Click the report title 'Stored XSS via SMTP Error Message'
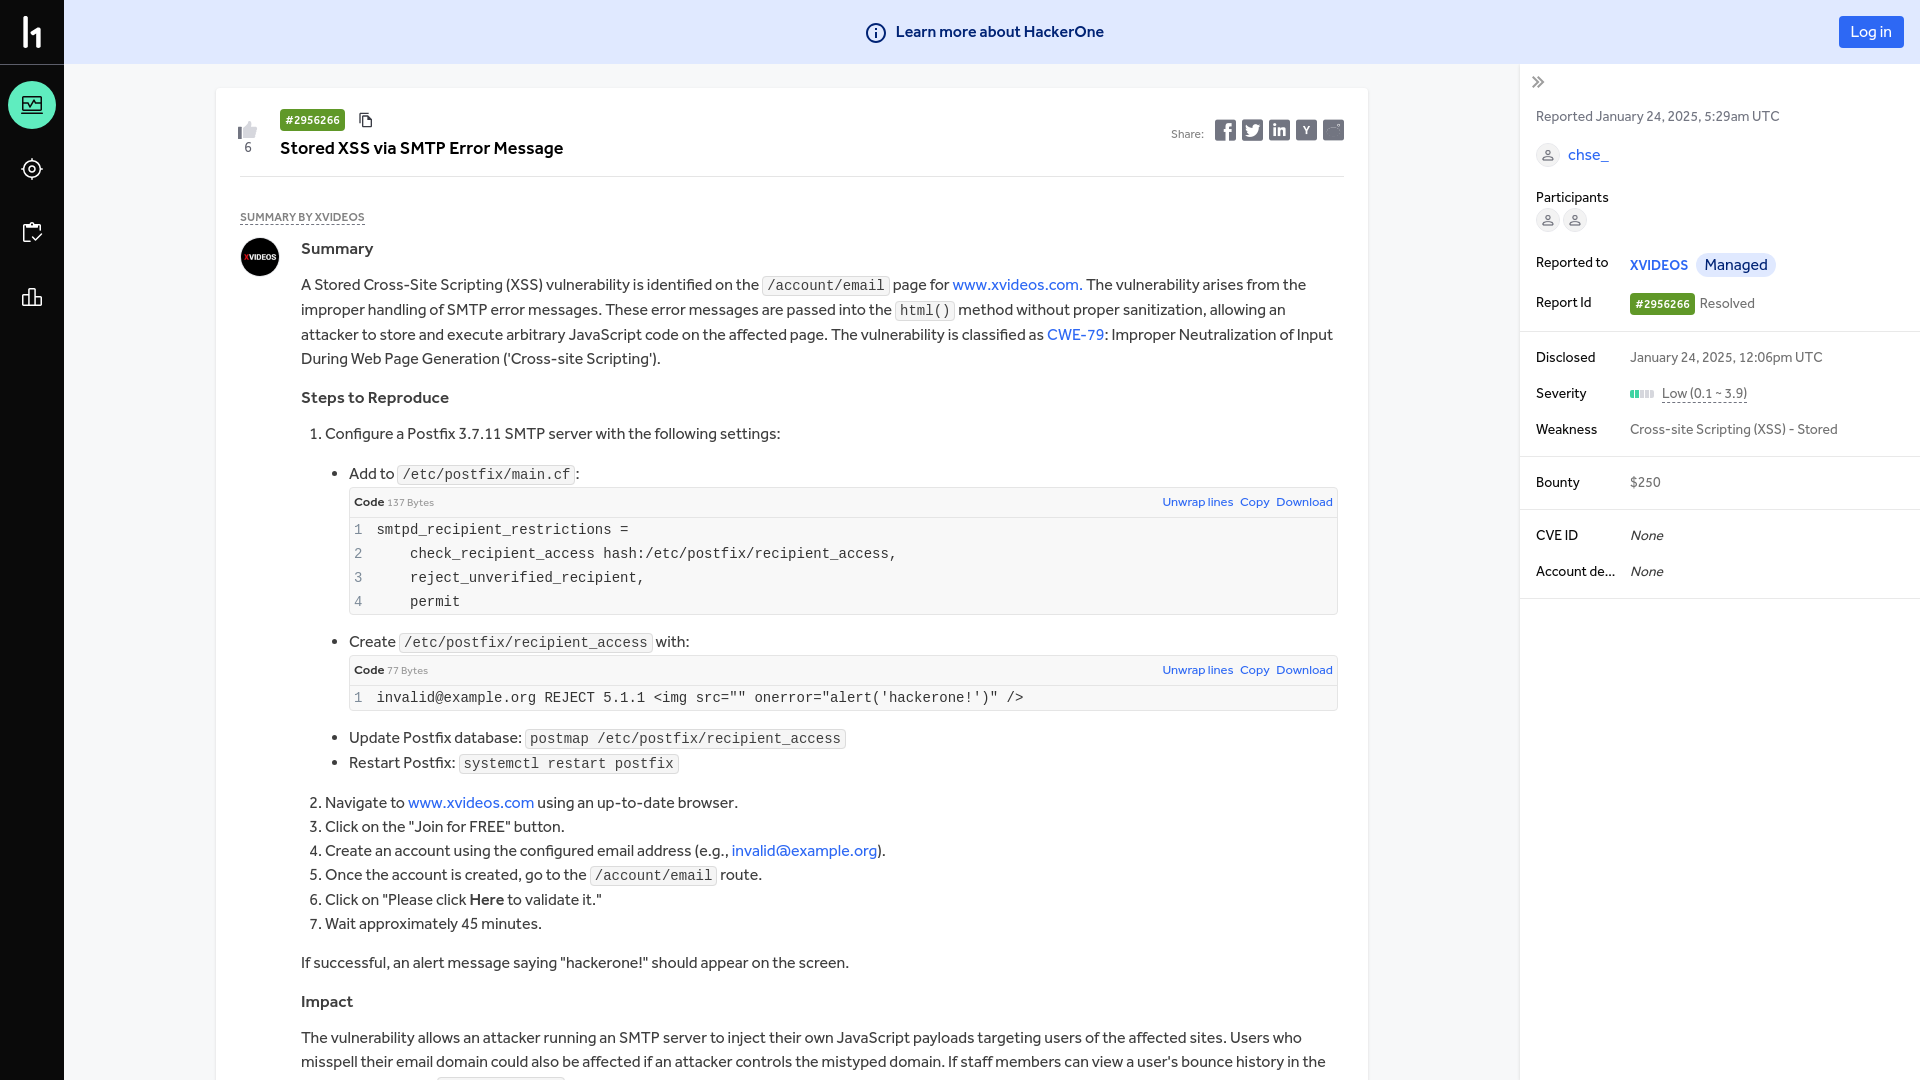 pos(421,148)
